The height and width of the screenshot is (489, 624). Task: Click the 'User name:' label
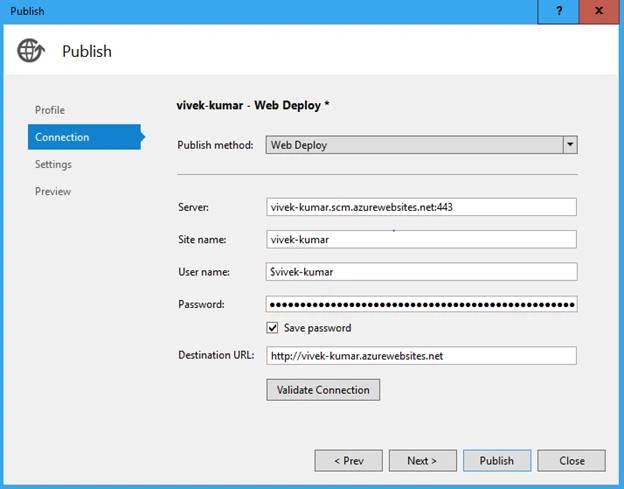pyautogui.click(x=204, y=272)
